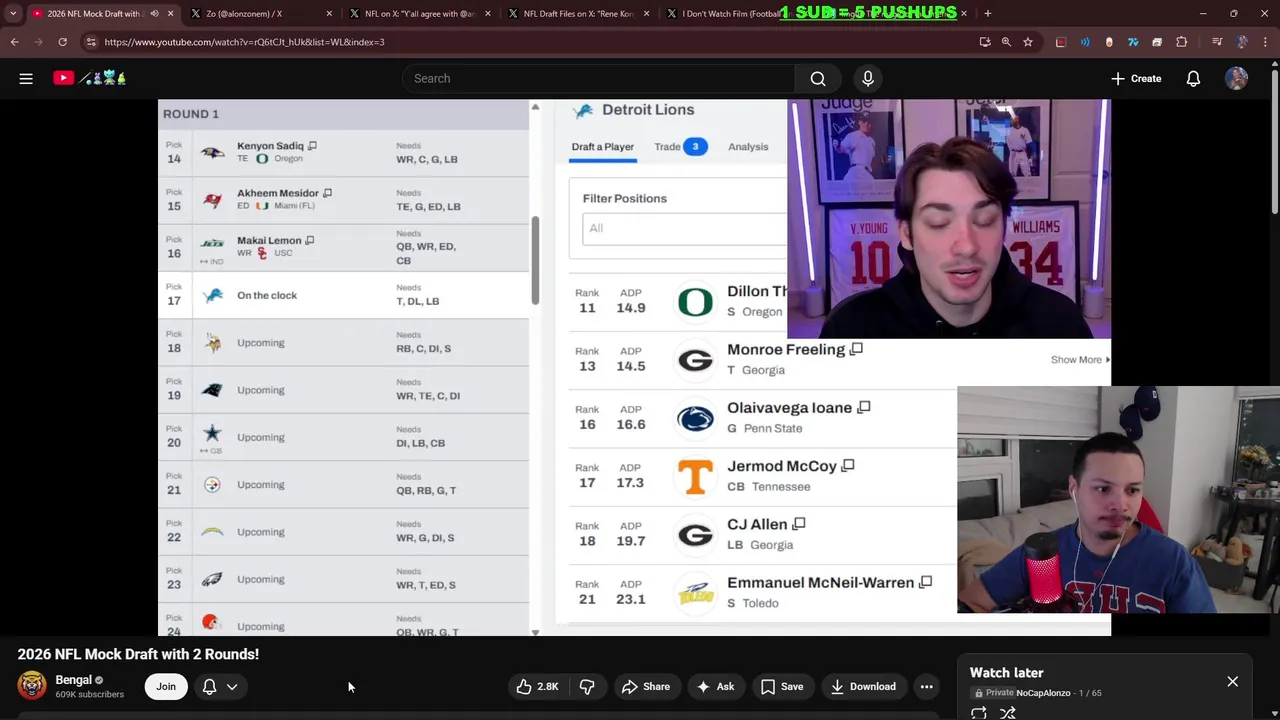Activate voice search microphone
The width and height of the screenshot is (1280, 720).
(868, 78)
